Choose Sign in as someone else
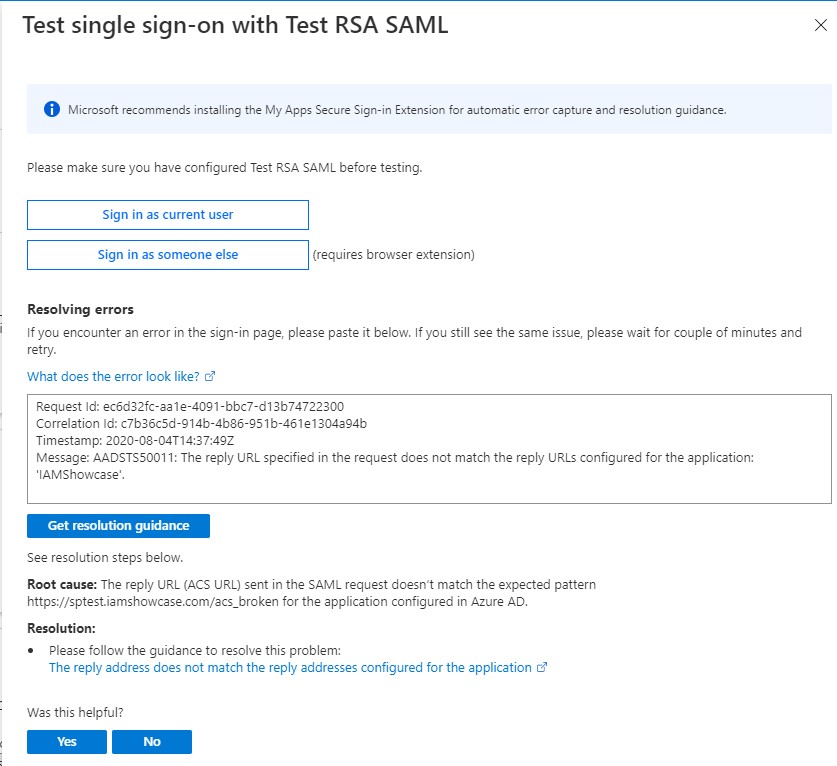The height and width of the screenshot is (766, 837). click(x=168, y=255)
